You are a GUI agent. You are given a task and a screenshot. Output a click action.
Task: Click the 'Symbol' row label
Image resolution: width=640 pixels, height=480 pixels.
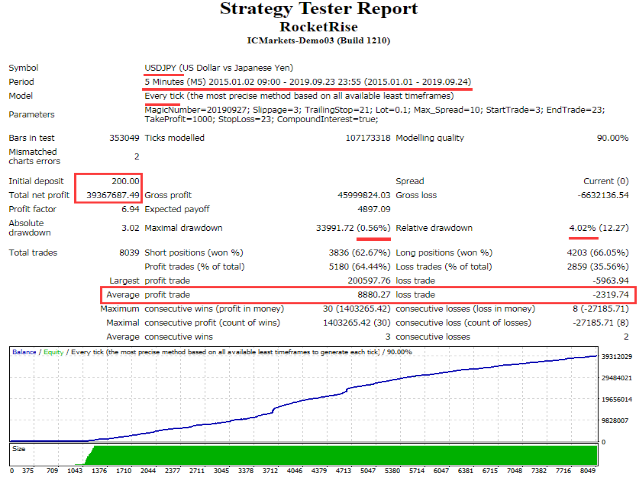[x=23, y=68]
